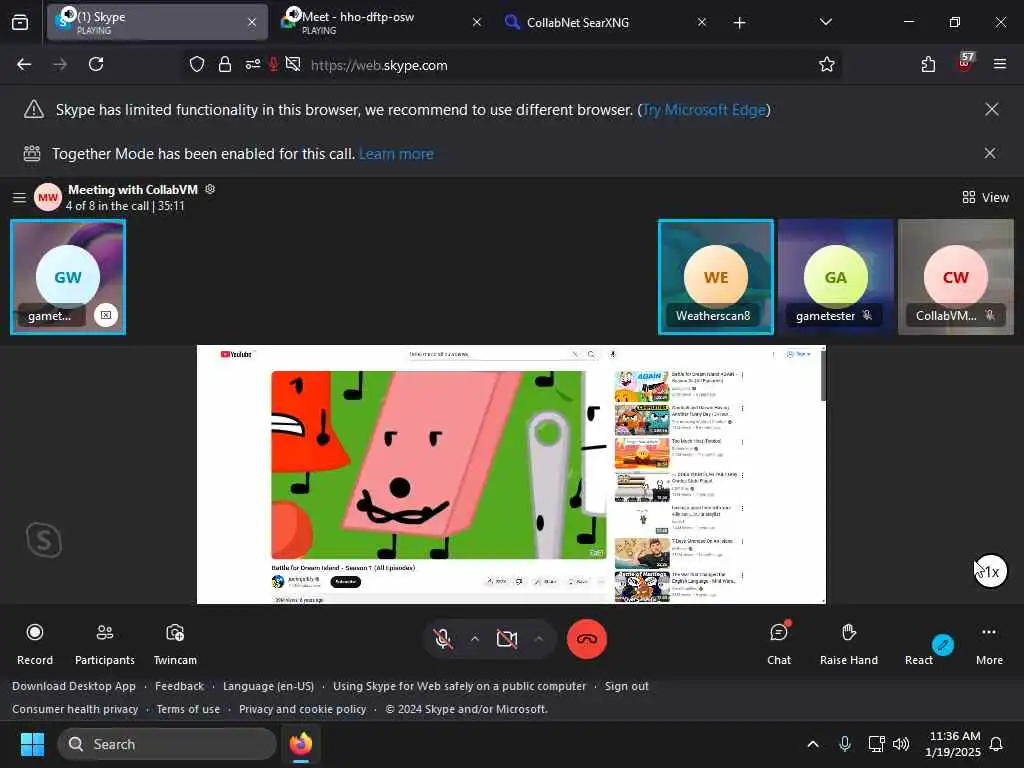View site security lock information

[x=225, y=65]
